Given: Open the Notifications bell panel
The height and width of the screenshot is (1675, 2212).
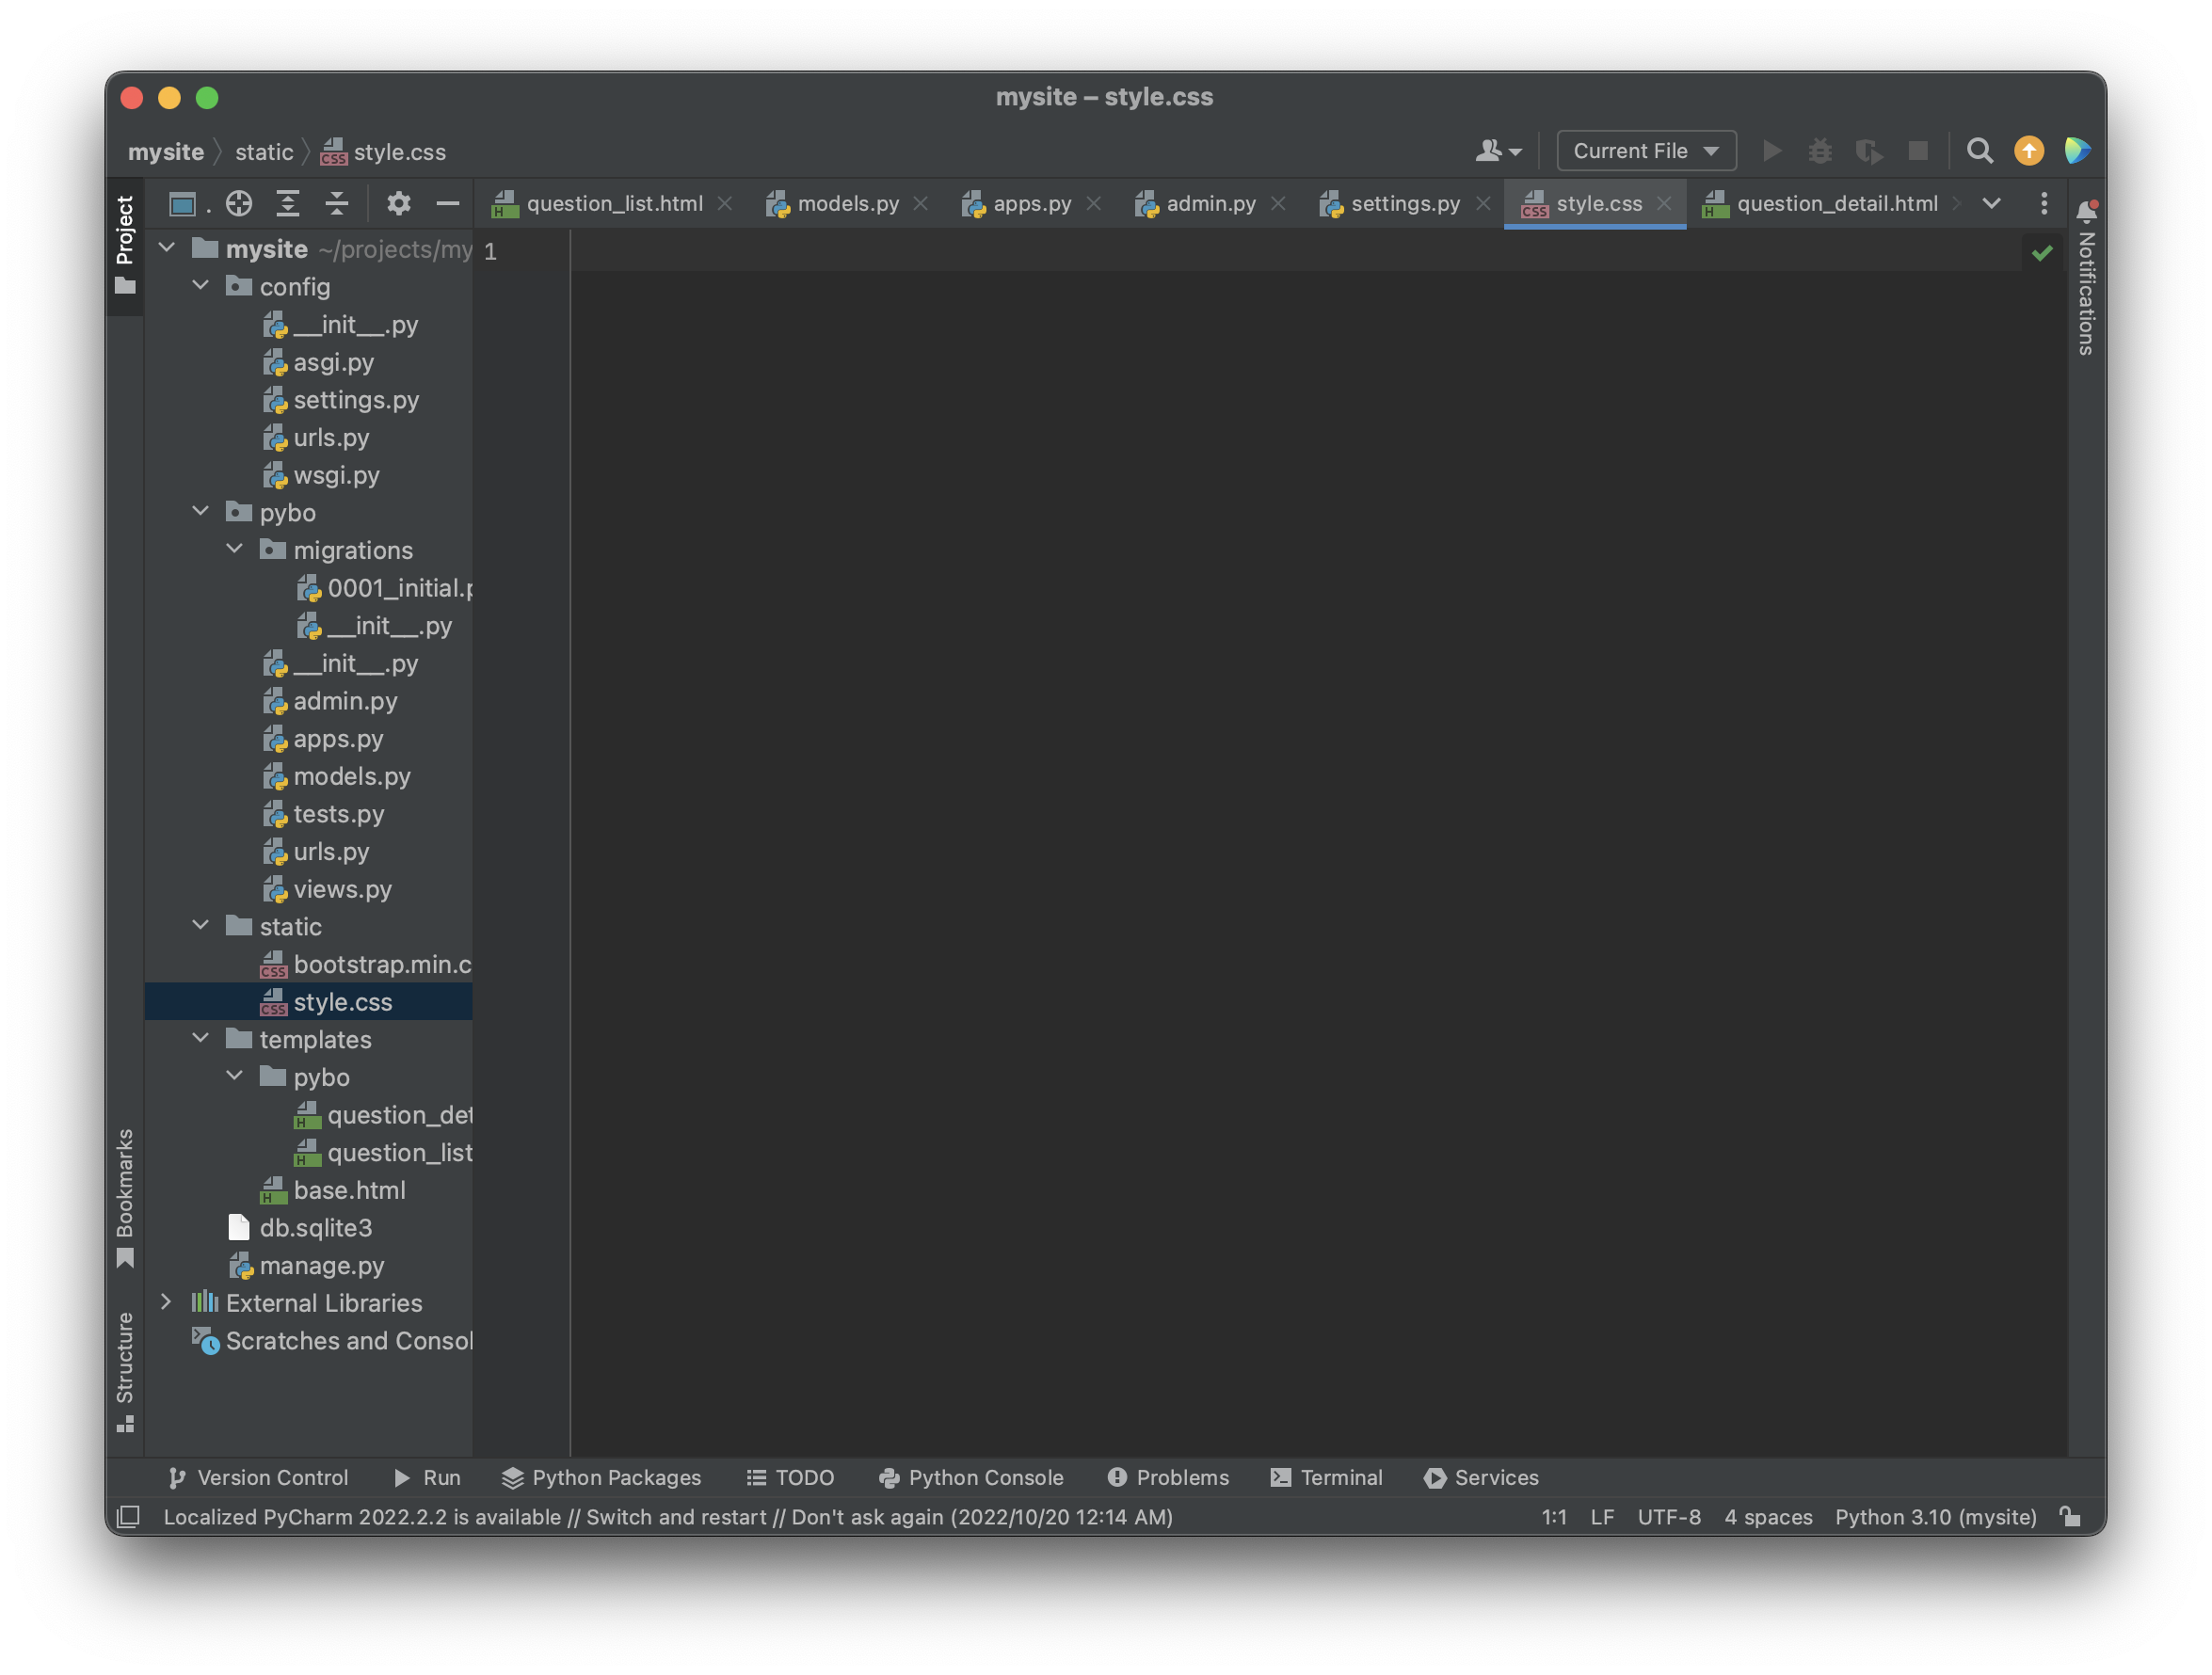Looking at the screenshot, I should point(2086,211).
